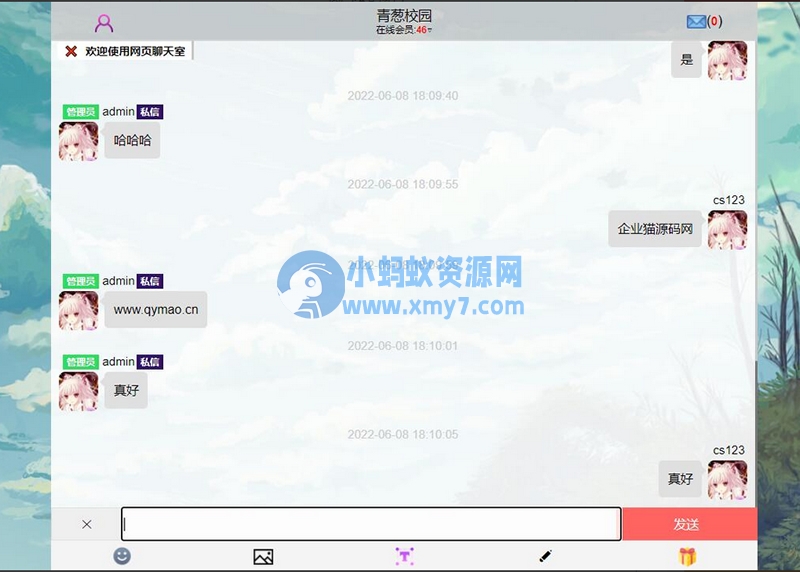Click the 哈哈哈 message bubble

pyautogui.click(x=132, y=140)
